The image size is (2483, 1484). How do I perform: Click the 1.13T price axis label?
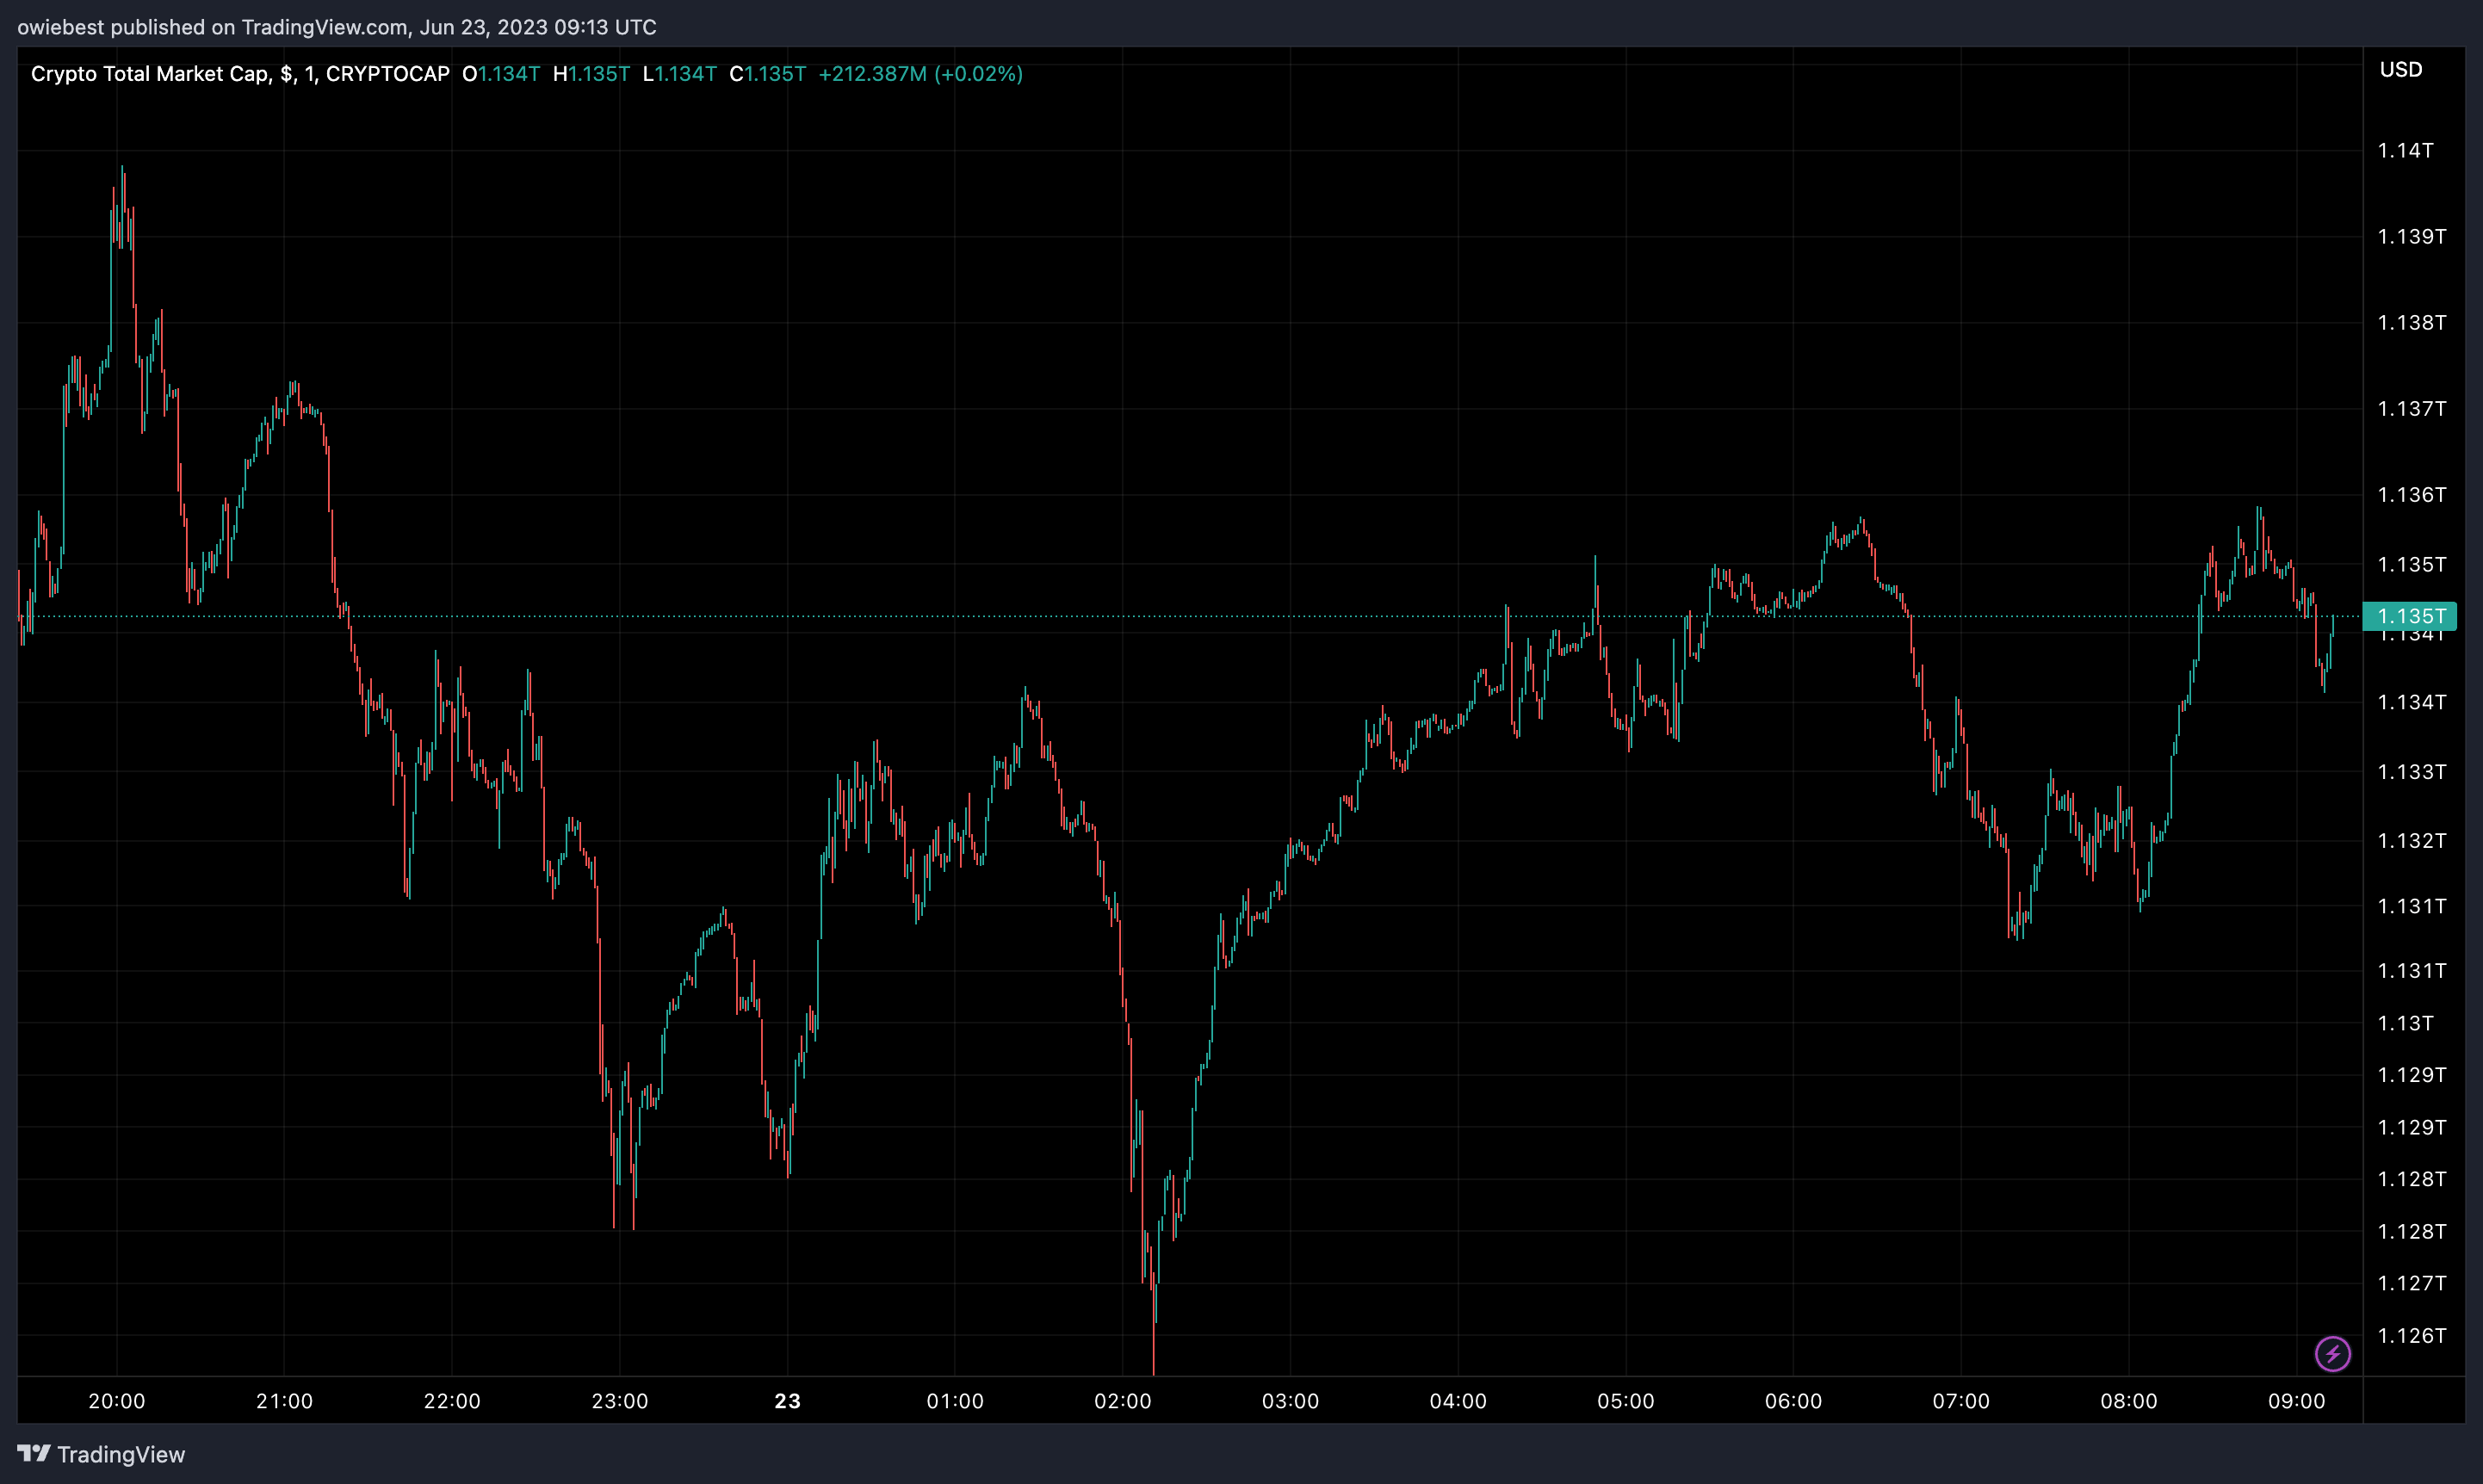[2405, 1023]
